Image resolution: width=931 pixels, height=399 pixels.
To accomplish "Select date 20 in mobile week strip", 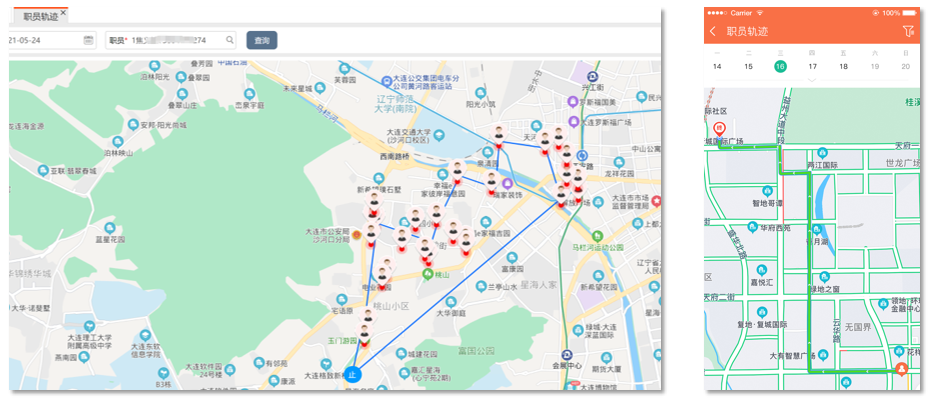I will coord(905,66).
